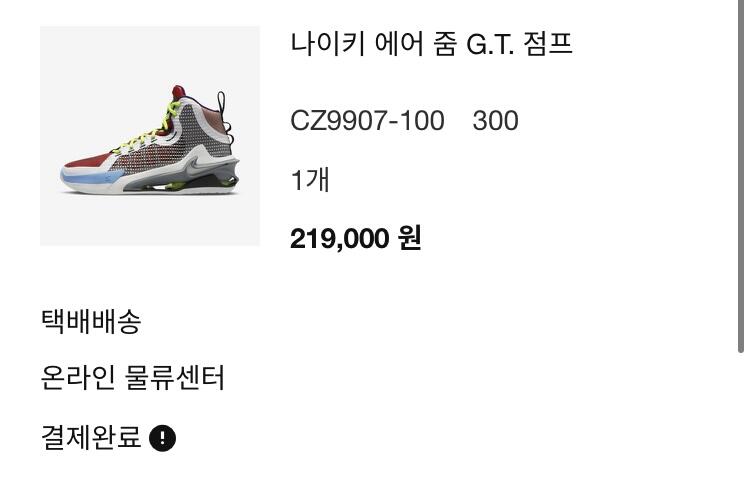Click the neon yellow laces in the shoe image
This screenshot has width=750, height=486.
point(151,128)
